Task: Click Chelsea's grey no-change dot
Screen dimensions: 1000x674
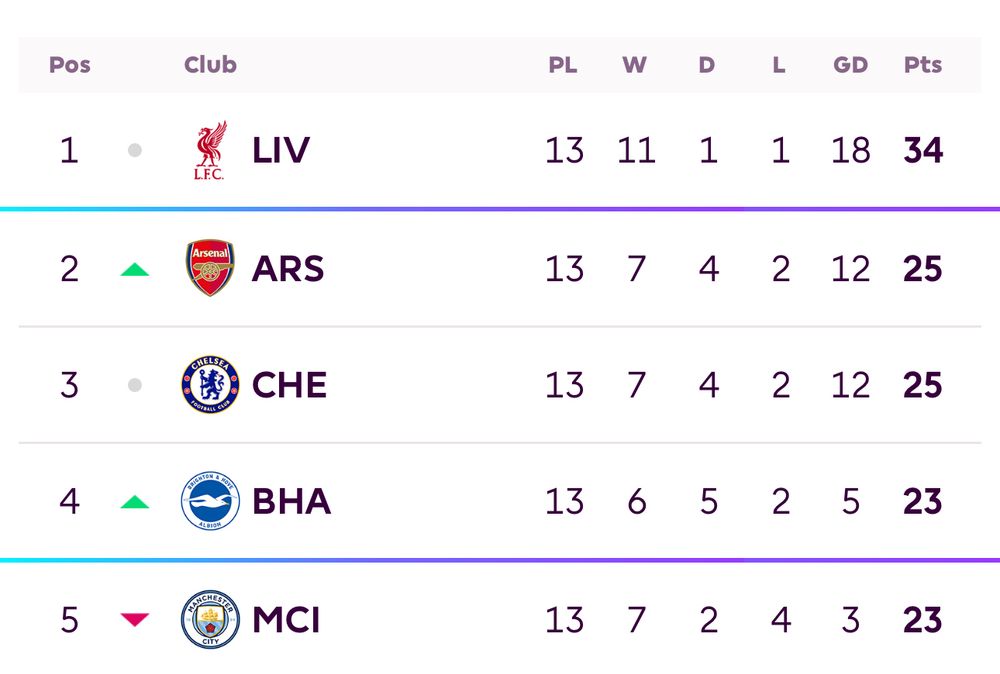Action: pos(135,385)
